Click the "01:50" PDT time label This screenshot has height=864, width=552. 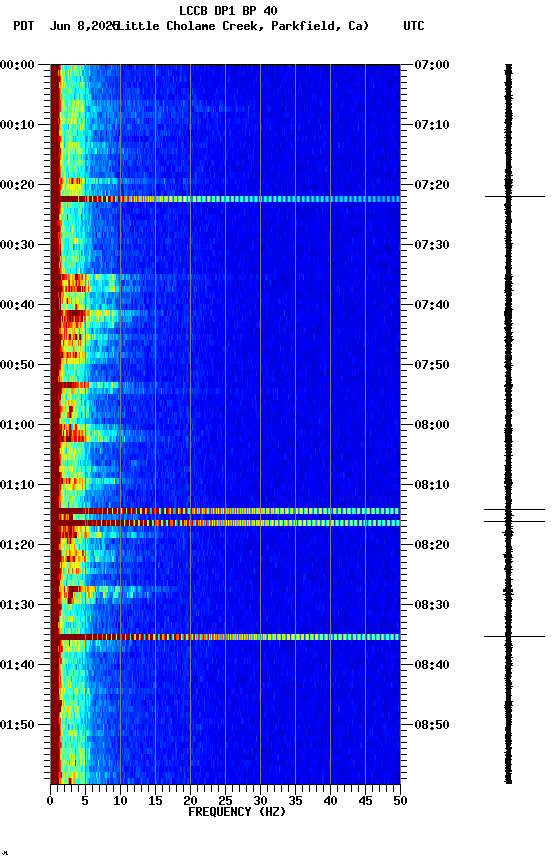pos(17,725)
